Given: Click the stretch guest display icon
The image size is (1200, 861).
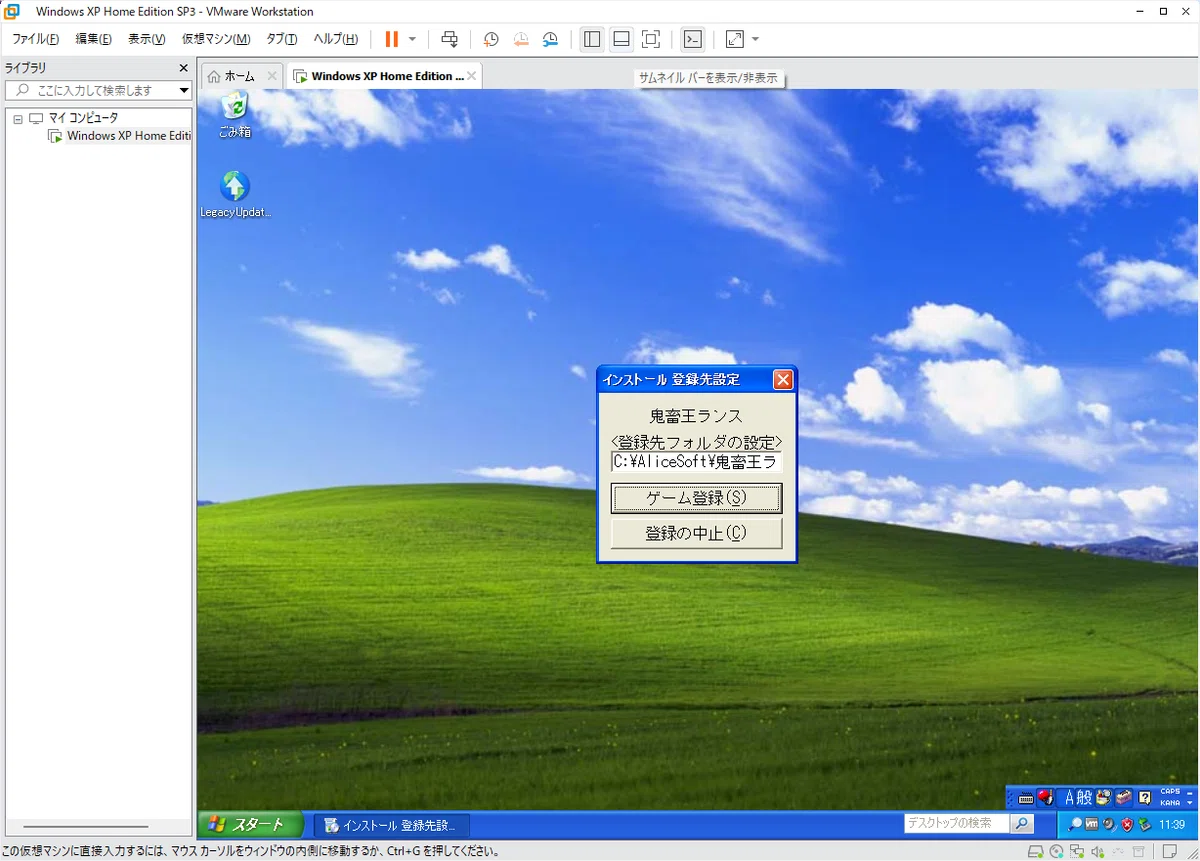Looking at the screenshot, I should 734,39.
